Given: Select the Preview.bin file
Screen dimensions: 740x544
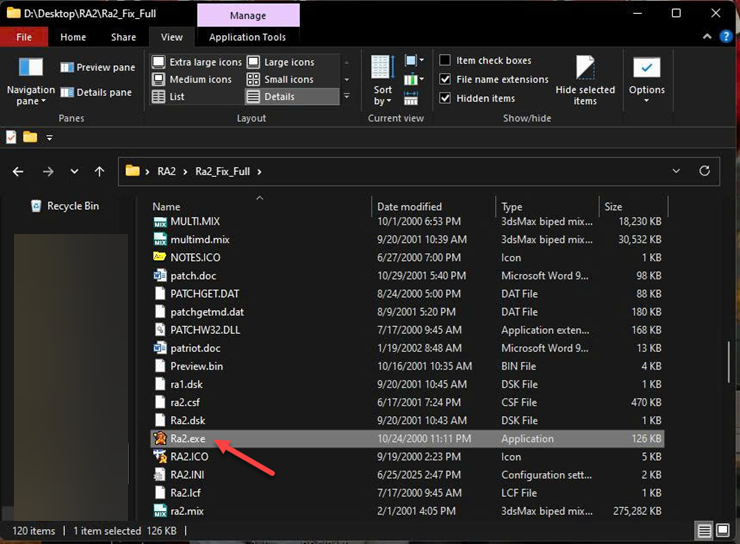Looking at the screenshot, I should [x=407, y=366].
